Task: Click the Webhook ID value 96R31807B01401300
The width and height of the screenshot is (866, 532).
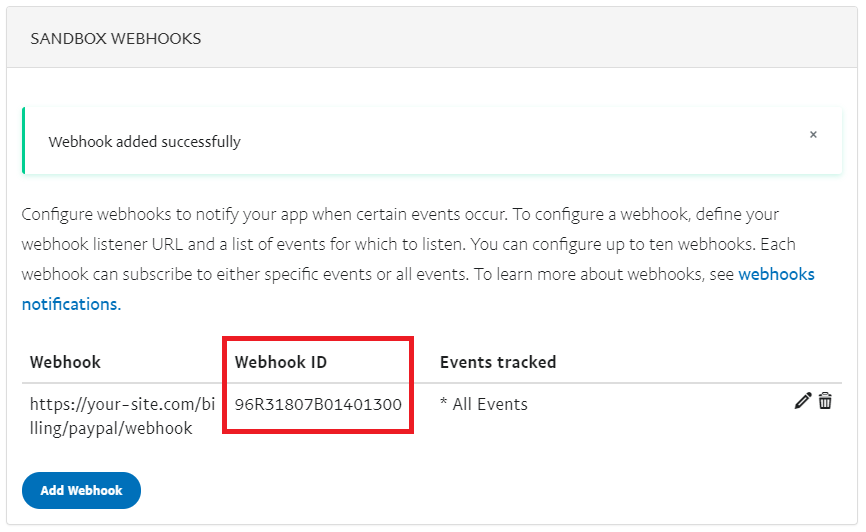Action: click(x=318, y=404)
